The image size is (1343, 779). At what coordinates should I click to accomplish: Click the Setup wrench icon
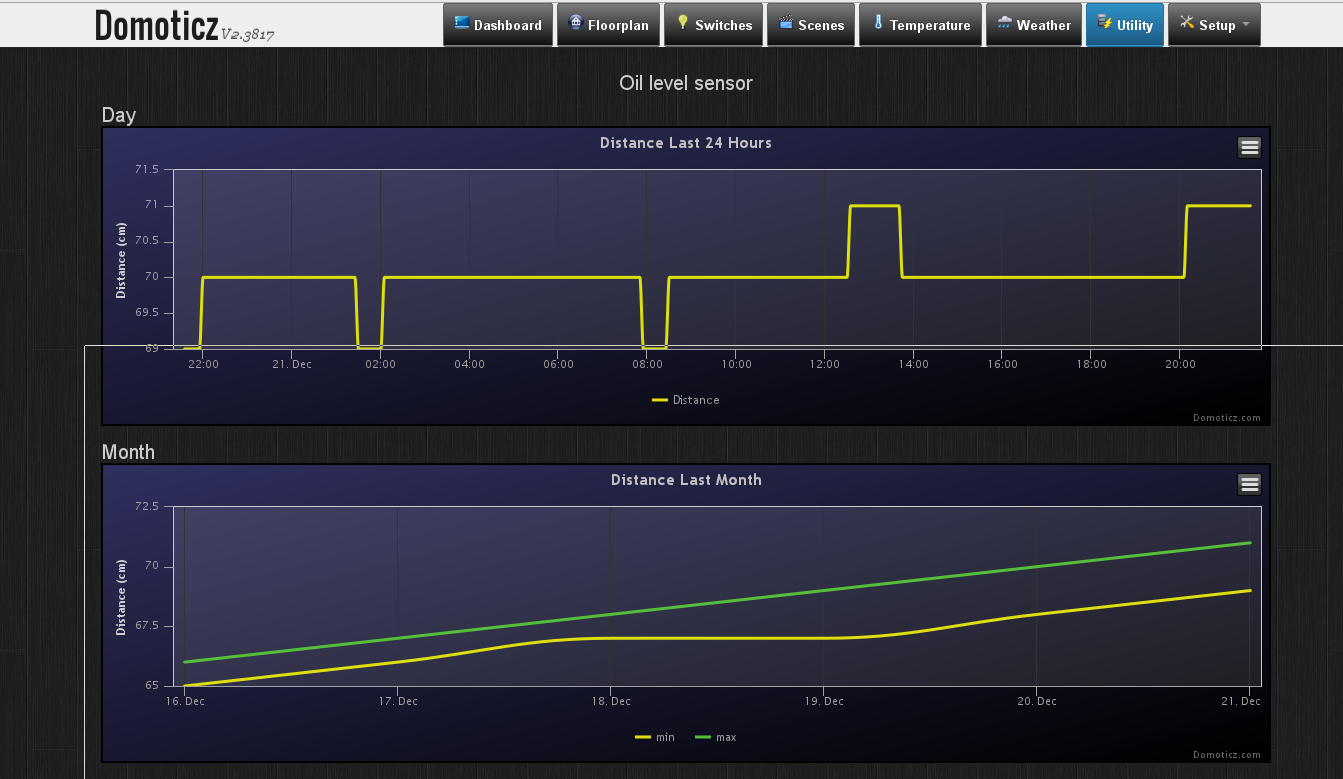pyautogui.click(x=1187, y=23)
